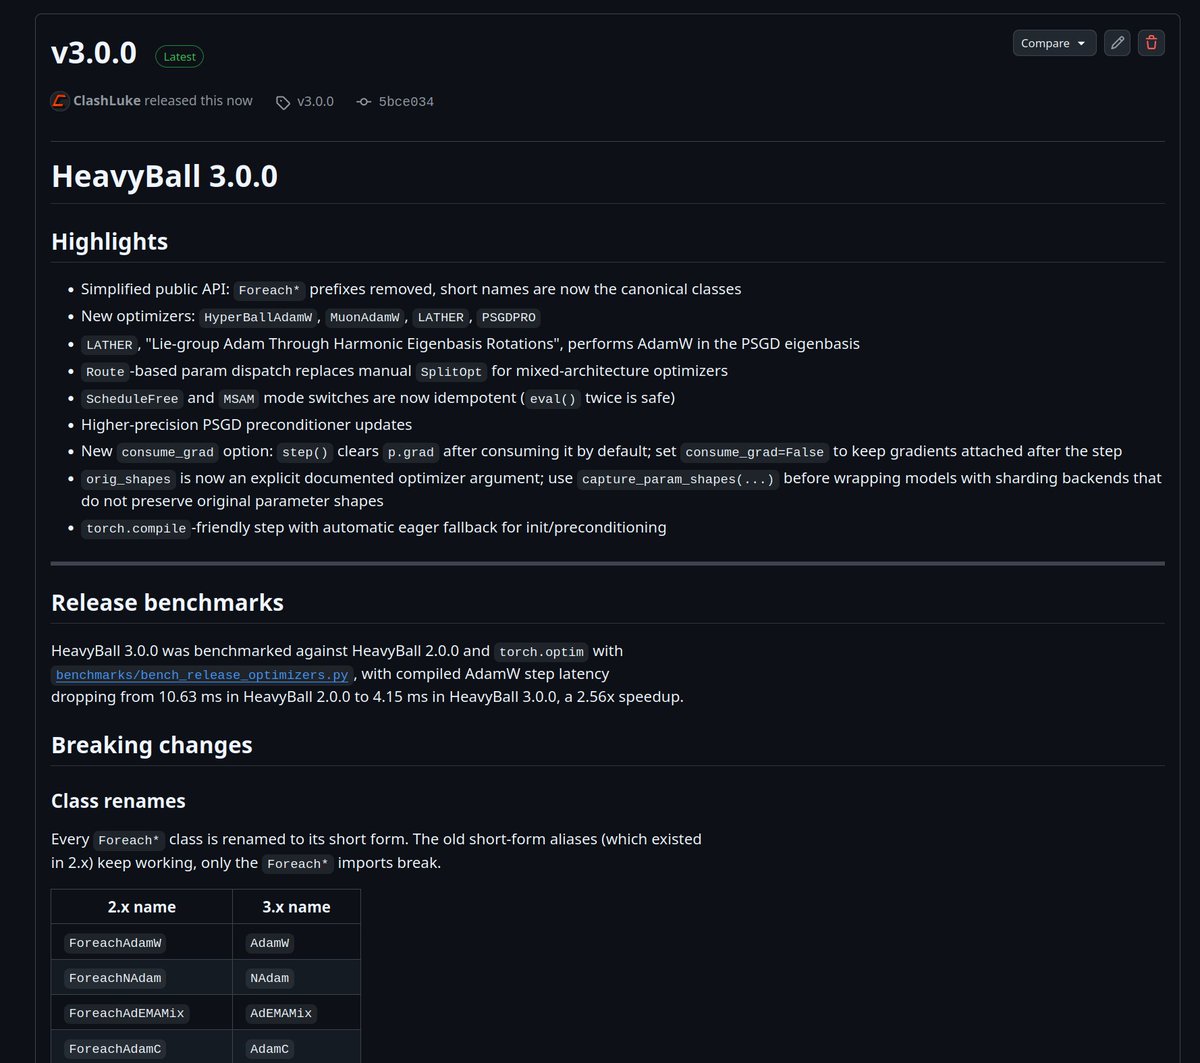
Task: Click the MSAM code label
Action: tap(241, 398)
